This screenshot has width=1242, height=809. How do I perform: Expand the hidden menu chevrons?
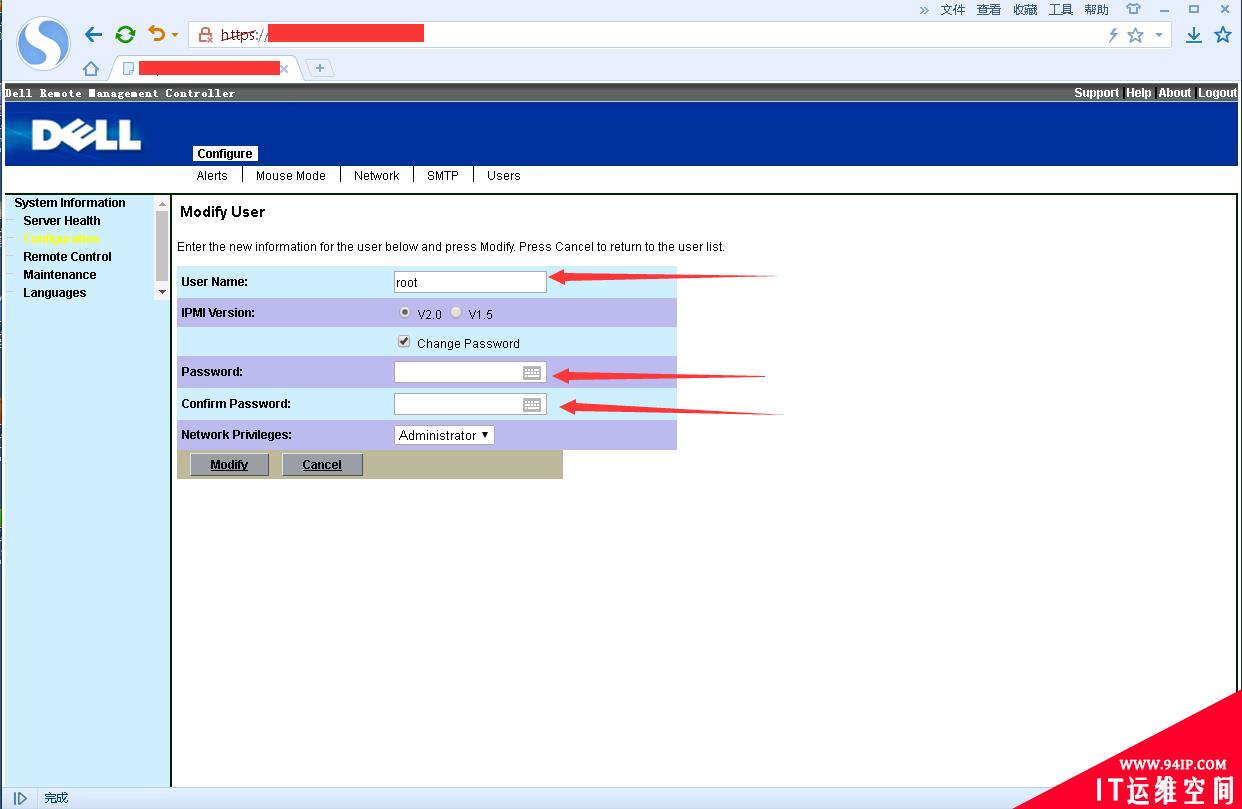(924, 10)
